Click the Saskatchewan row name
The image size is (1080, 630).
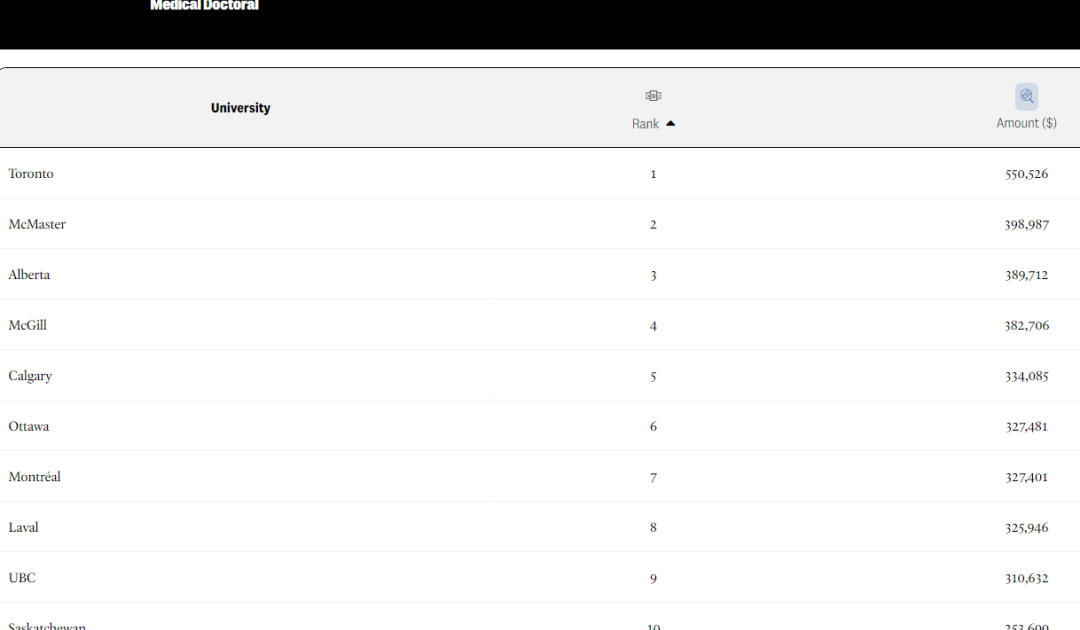(47, 625)
